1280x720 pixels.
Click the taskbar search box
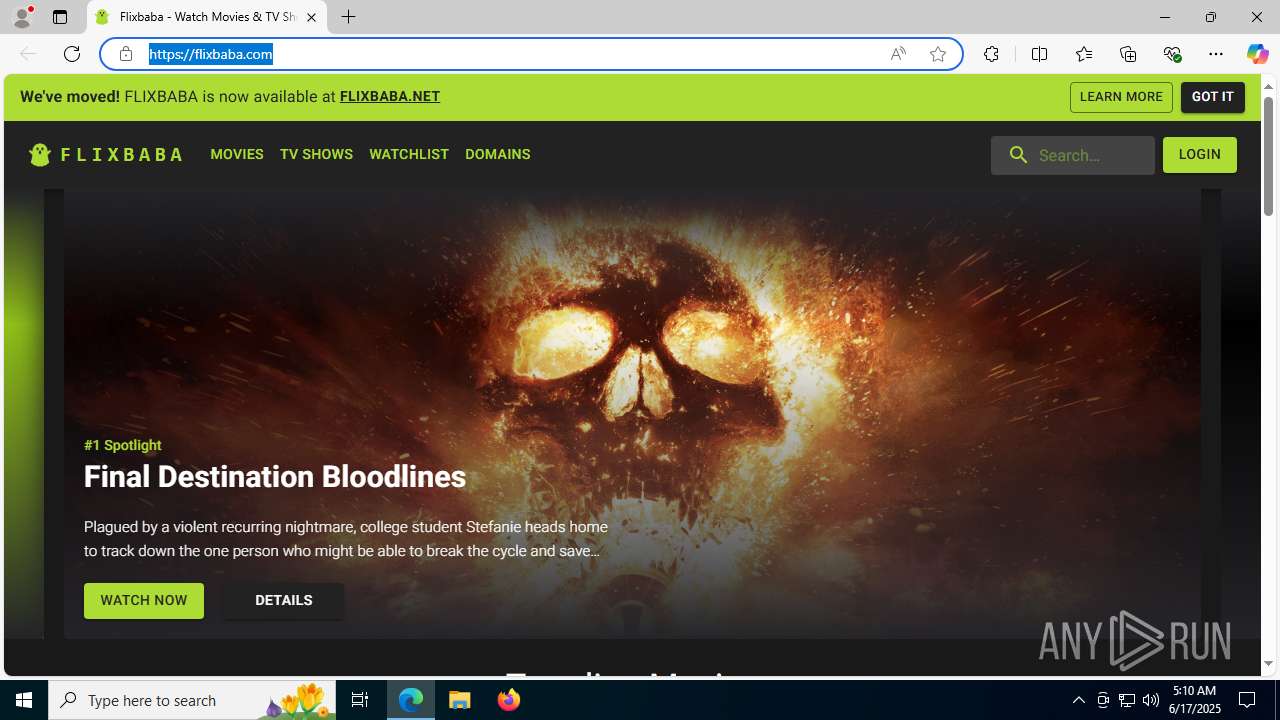[192, 700]
